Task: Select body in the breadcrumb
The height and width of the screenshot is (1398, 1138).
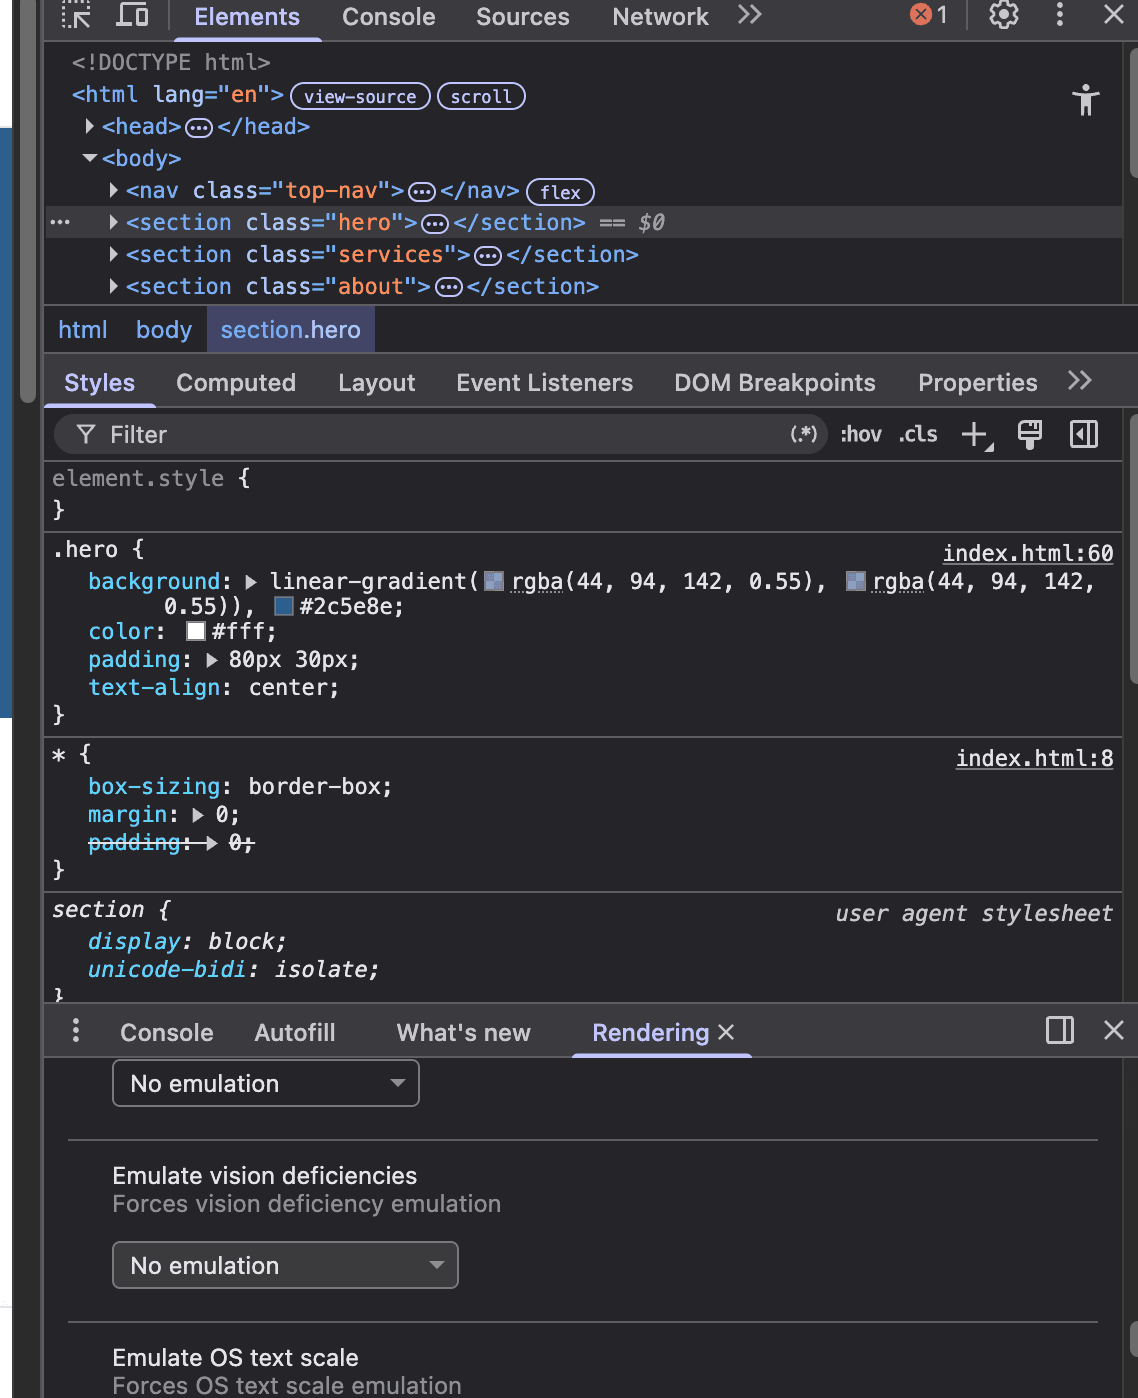Action: click(x=164, y=330)
